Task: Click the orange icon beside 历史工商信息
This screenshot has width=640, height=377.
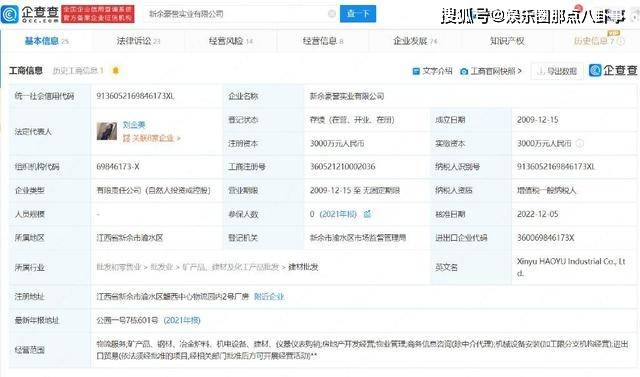Action: (116, 71)
